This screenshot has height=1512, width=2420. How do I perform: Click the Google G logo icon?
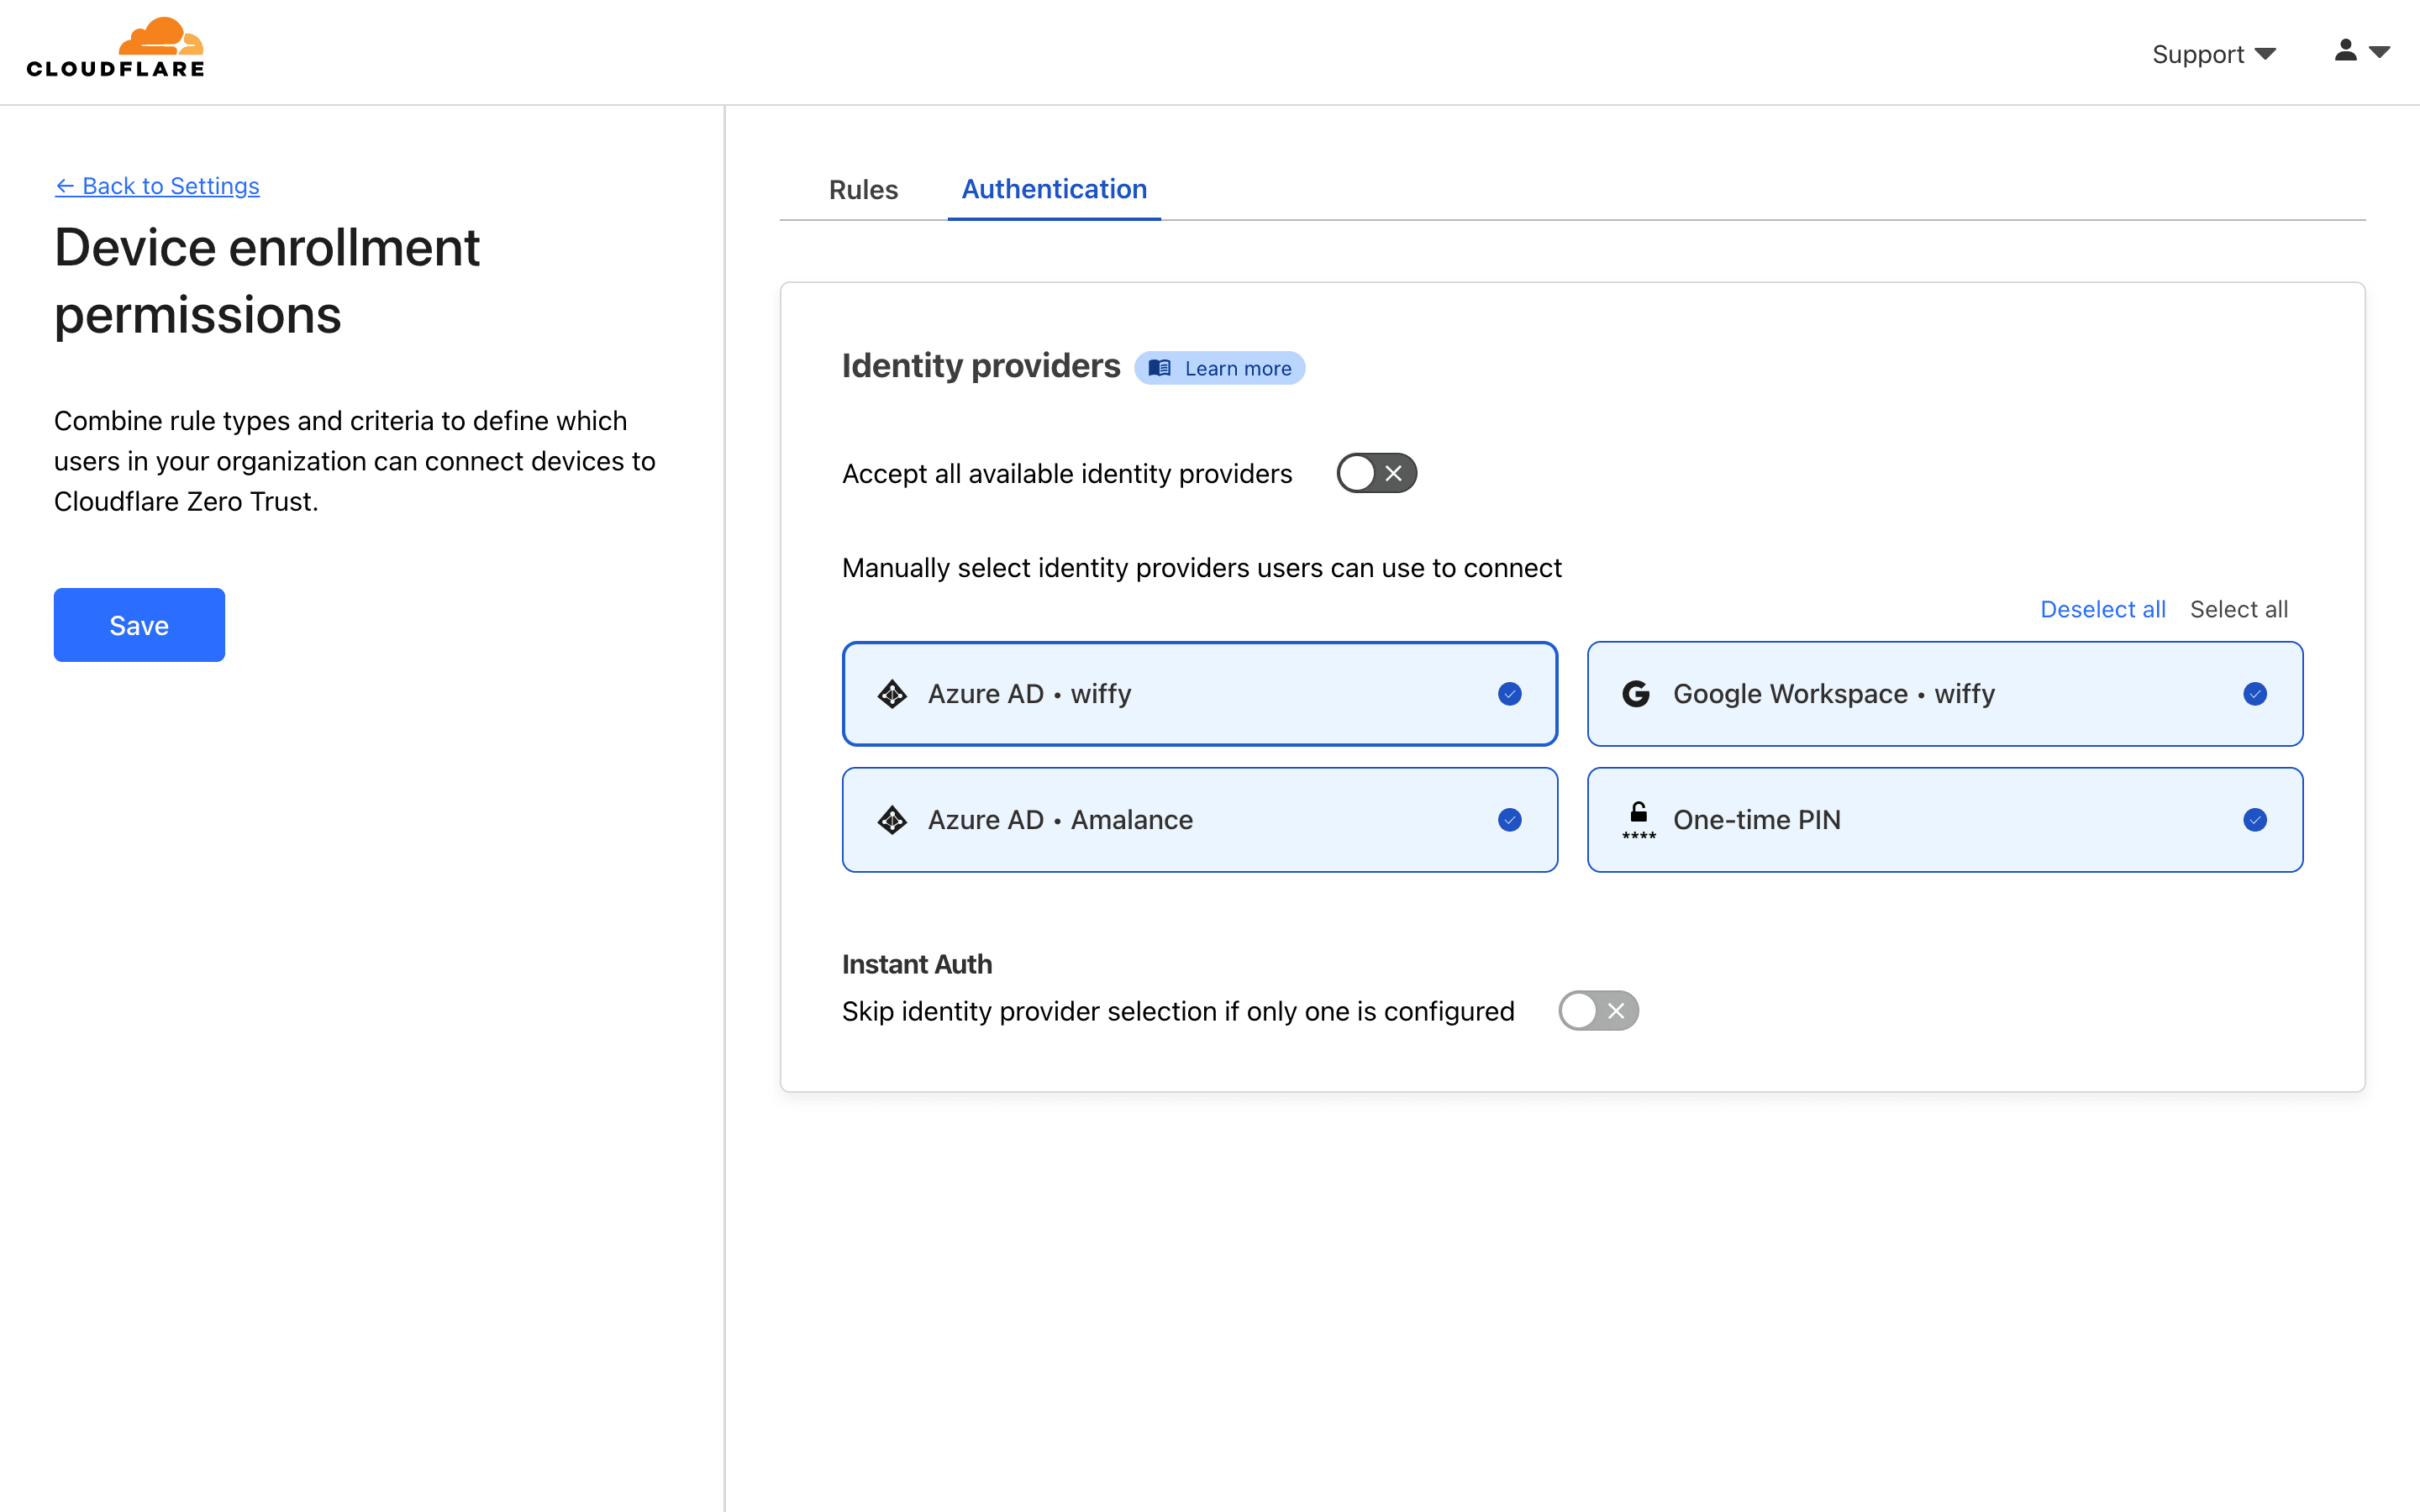(x=1636, y=694)
